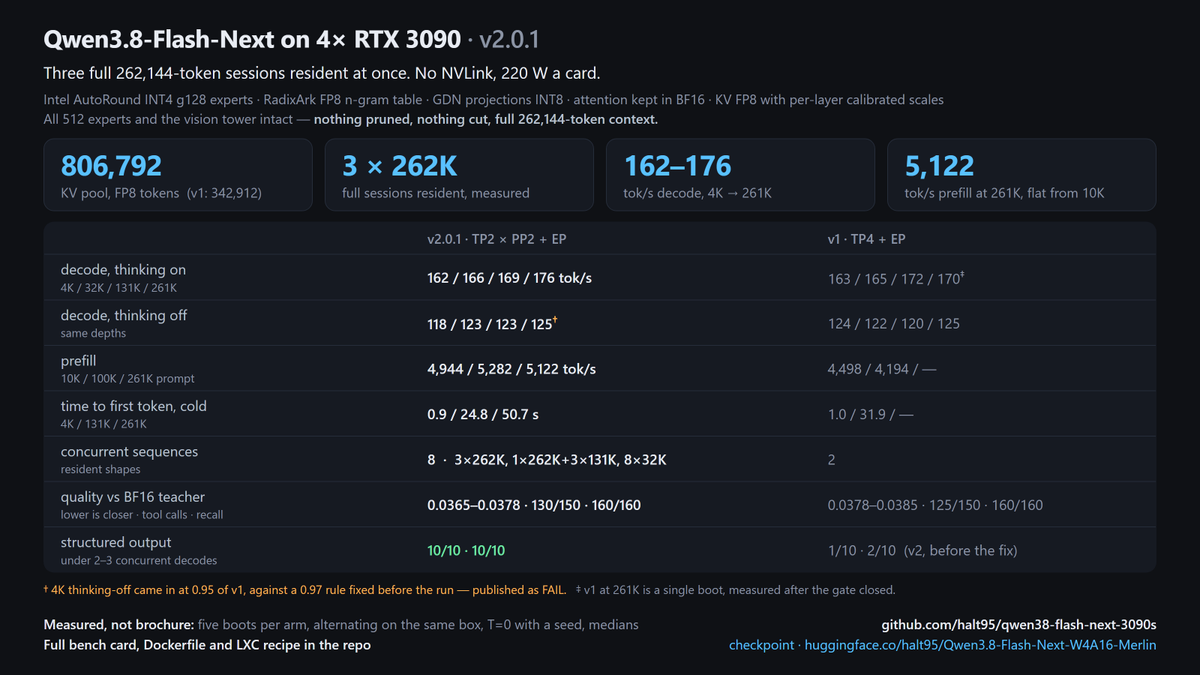This screenshot has width=1200, height=675.
Task: Click the "time to first token, cold" row label
Action: pos(134,406)
